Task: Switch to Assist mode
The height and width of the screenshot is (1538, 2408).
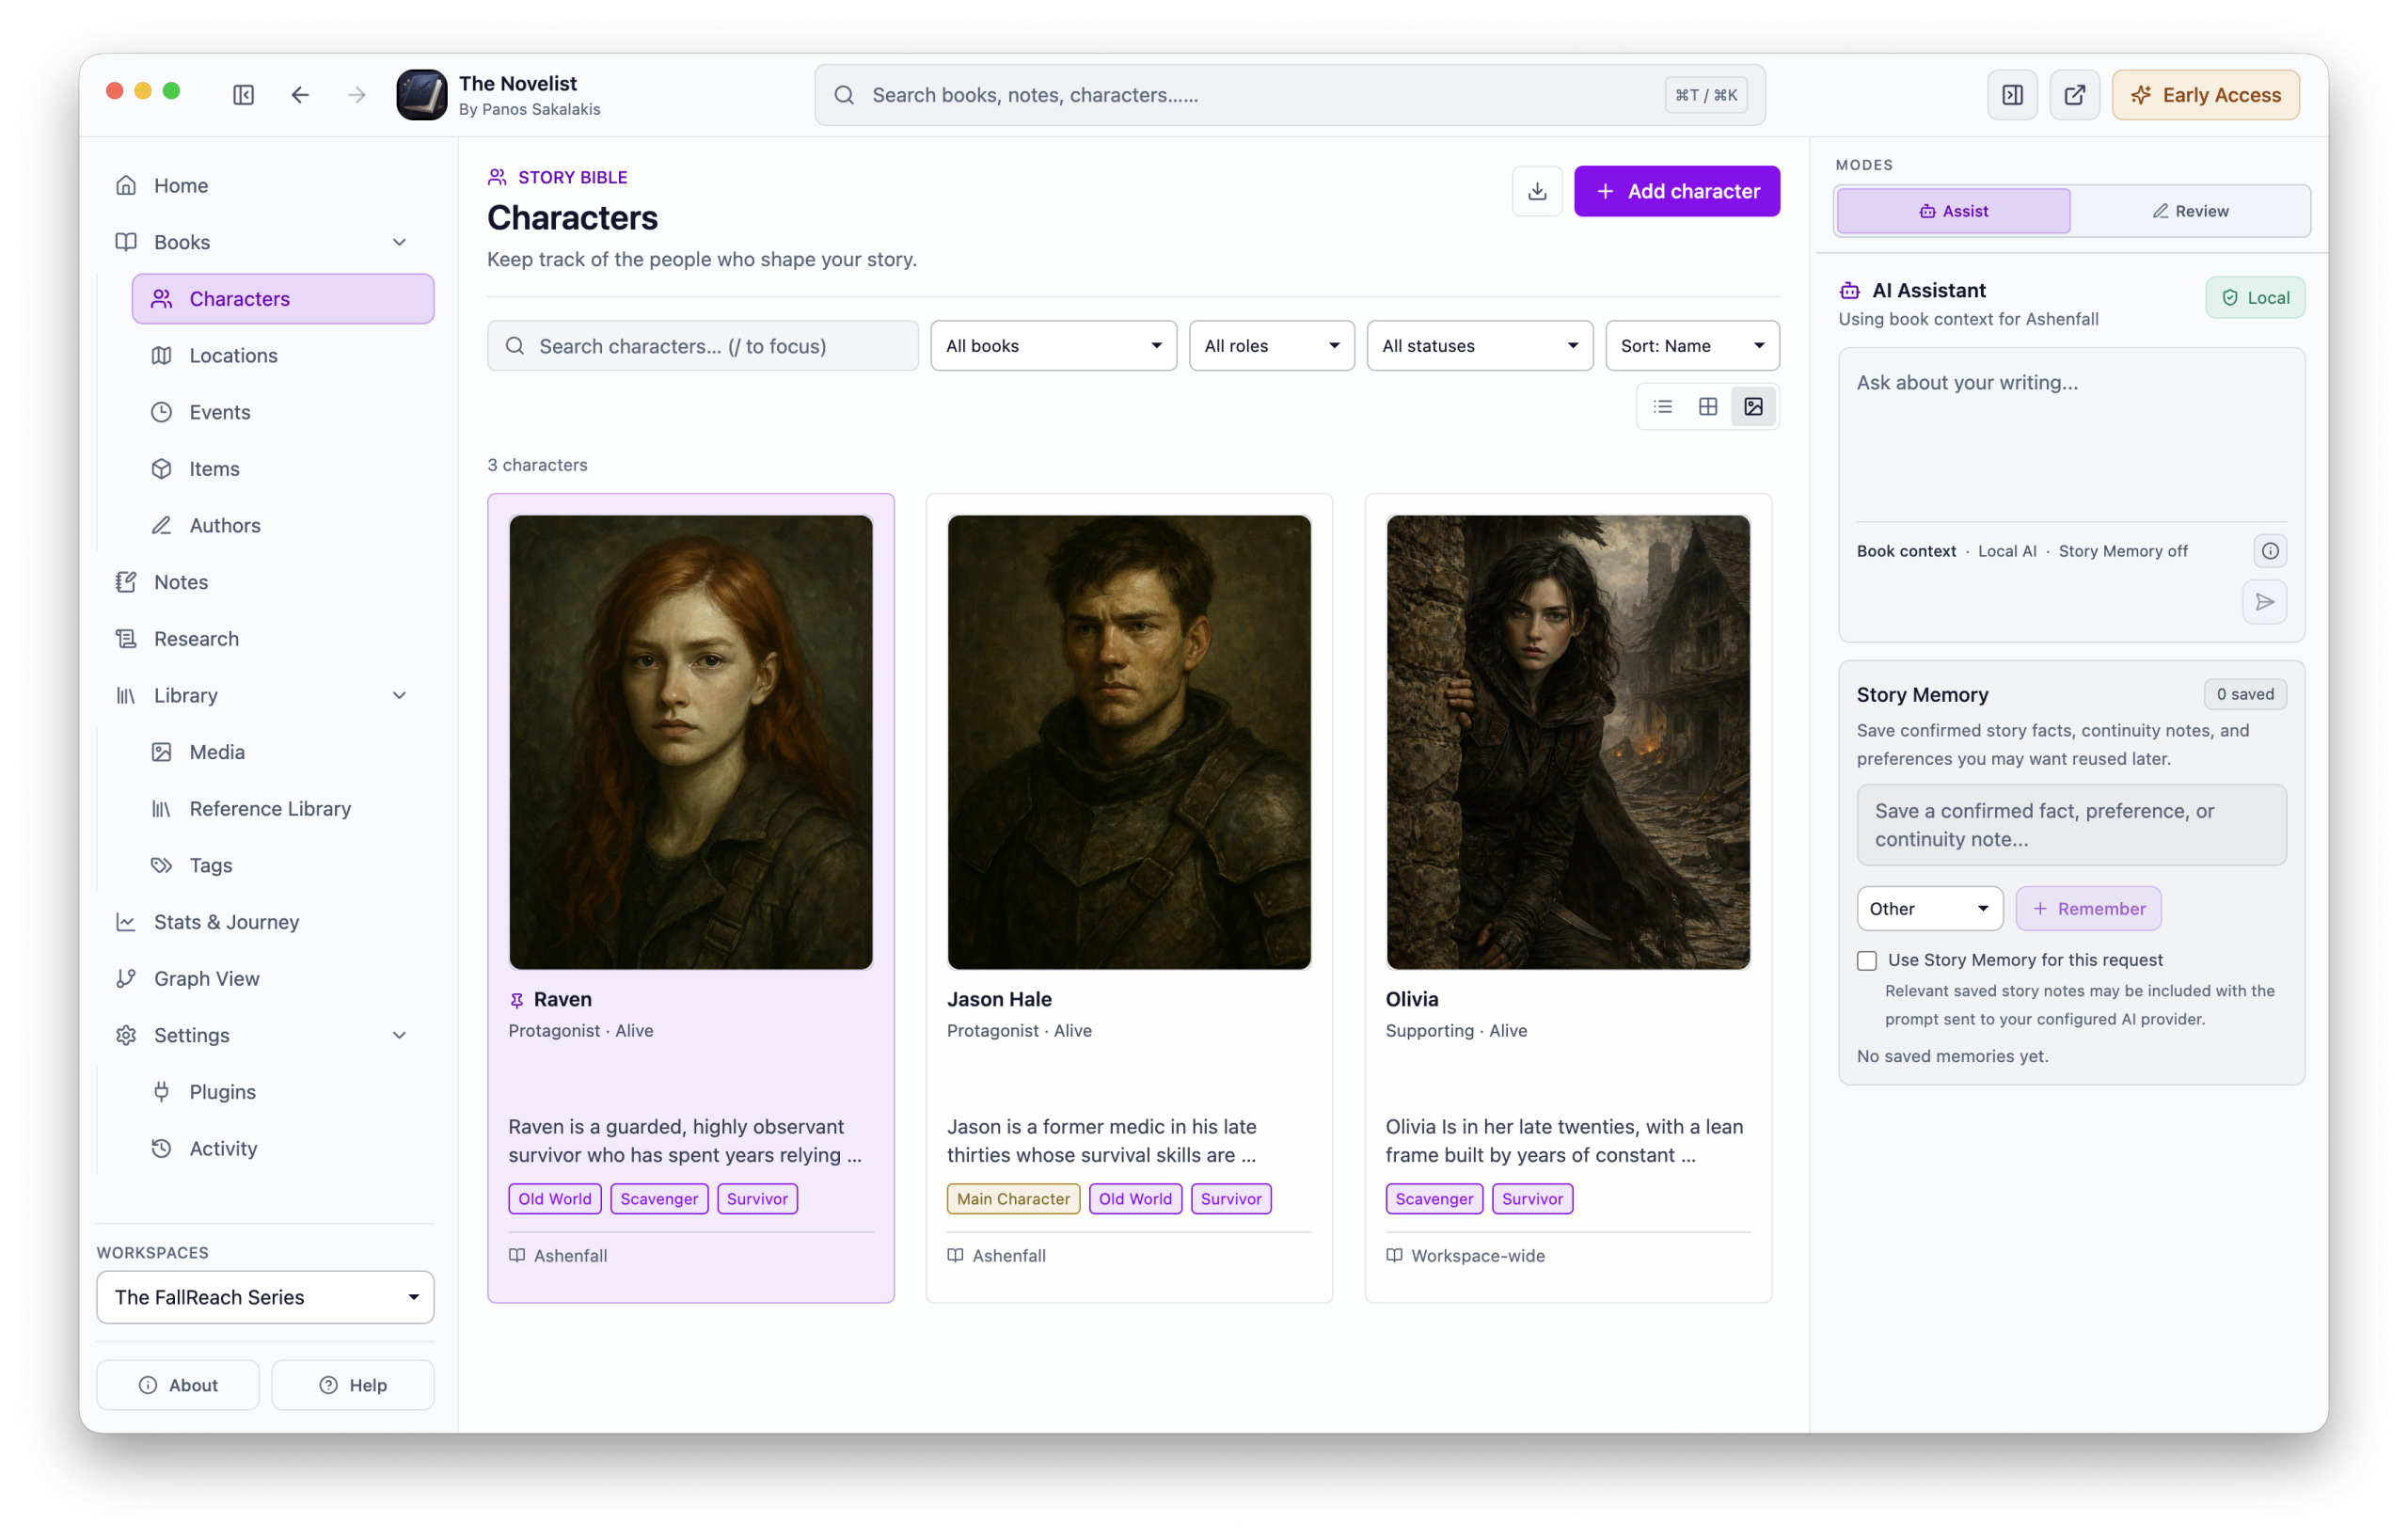Action: coord(1953,211)
